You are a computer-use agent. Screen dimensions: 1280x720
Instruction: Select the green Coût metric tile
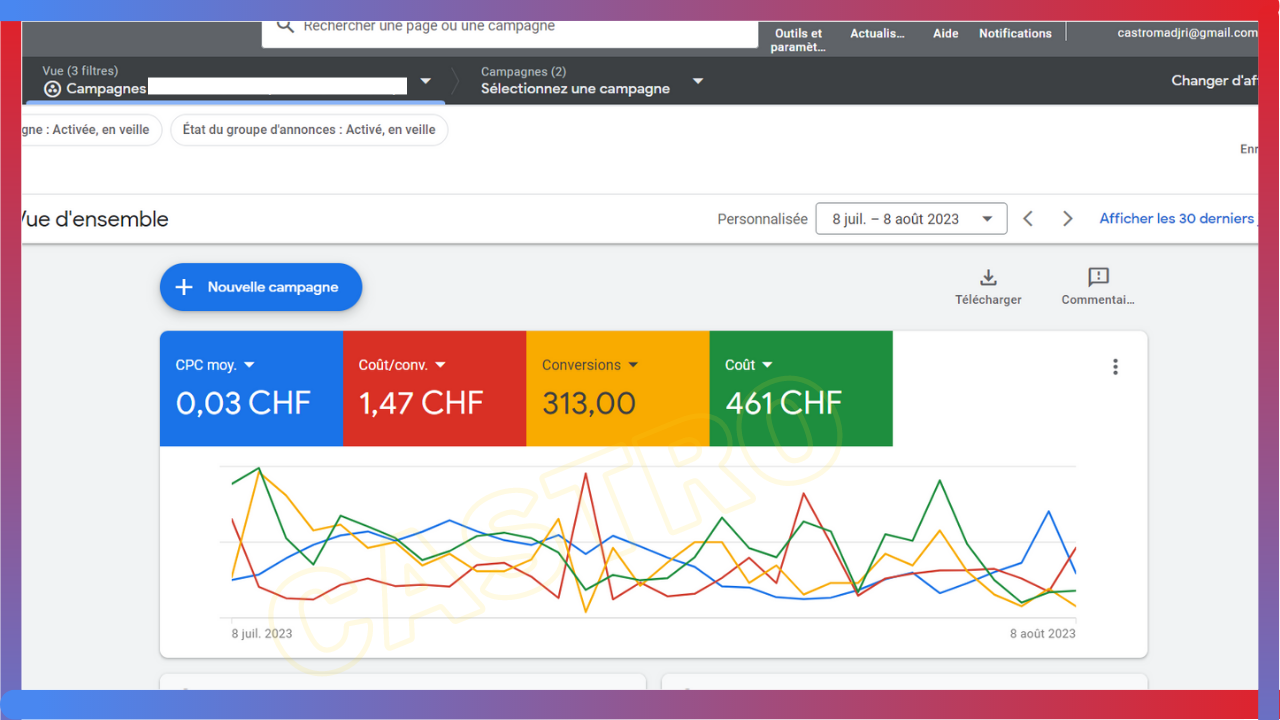click(x=800, y=389)
